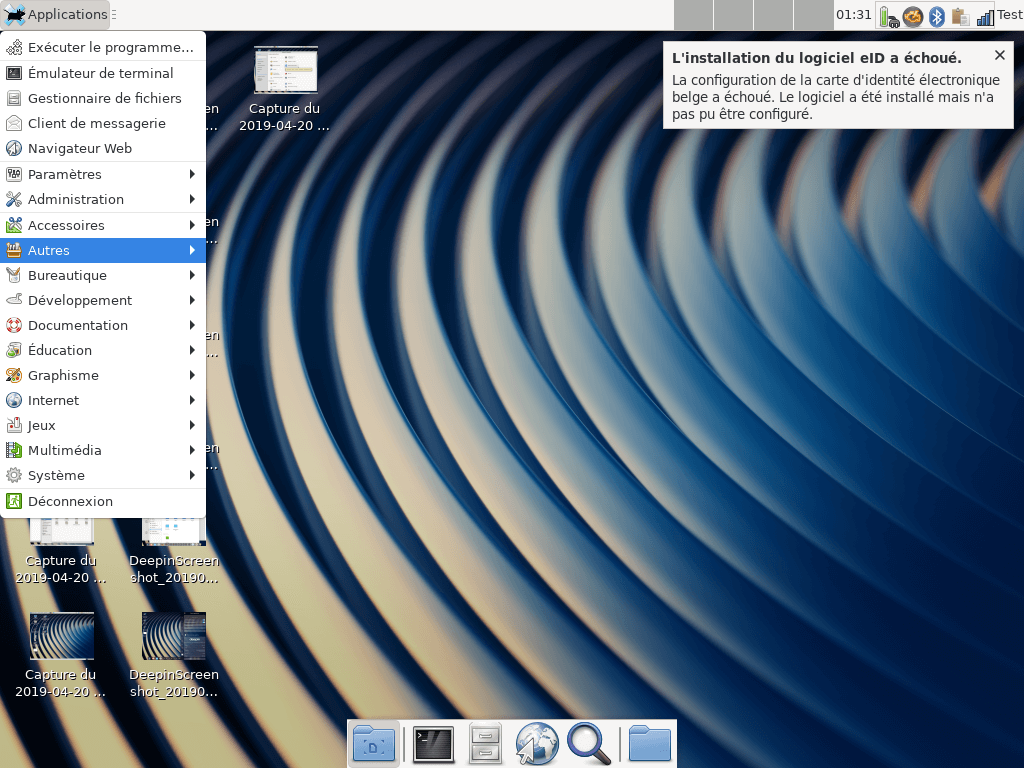Expand the Graphisme submenu
This screenshot has height=768, width=1024.
pos(103,375)
